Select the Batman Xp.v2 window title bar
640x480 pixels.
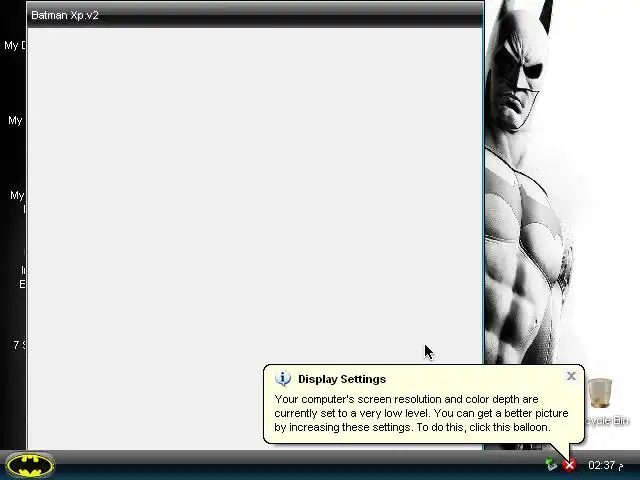tap(255, 16)
